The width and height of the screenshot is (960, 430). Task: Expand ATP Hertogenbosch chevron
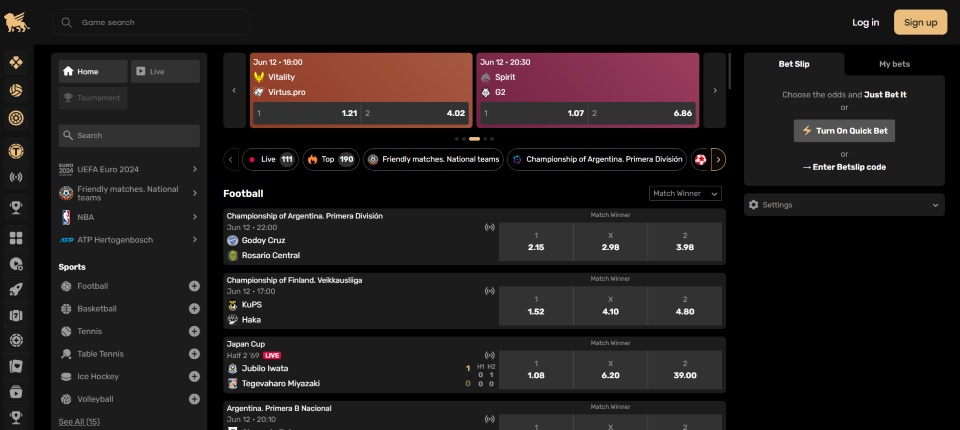[x=195, y=240]
